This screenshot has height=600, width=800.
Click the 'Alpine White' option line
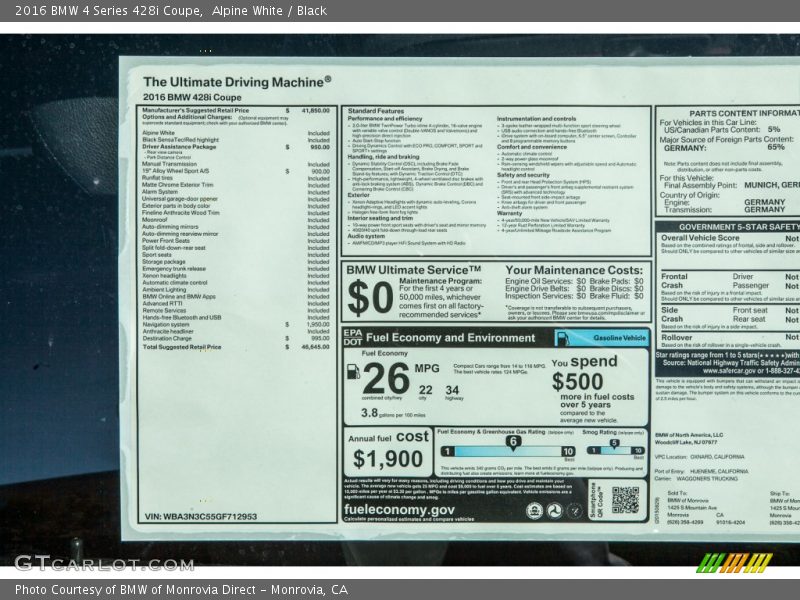158,133
